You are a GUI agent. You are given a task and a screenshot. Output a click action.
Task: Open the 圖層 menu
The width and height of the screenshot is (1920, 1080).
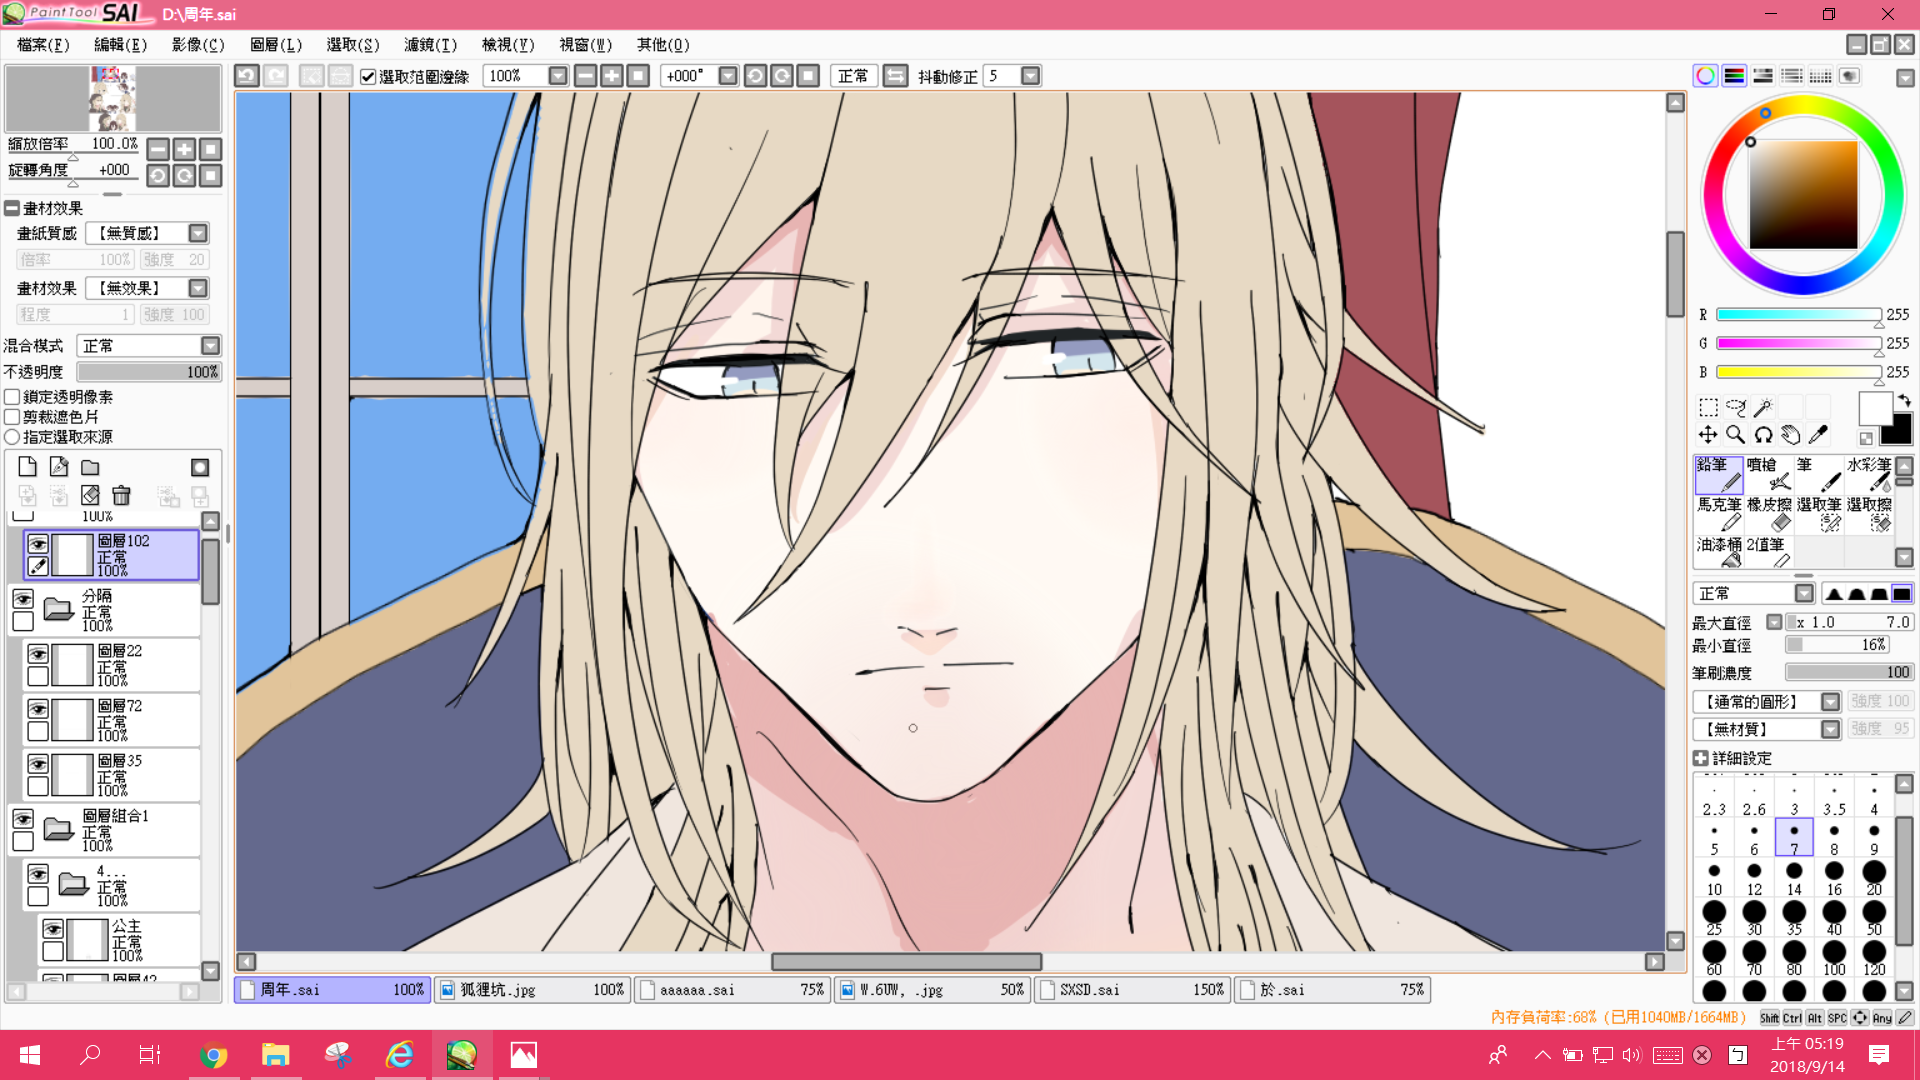pos(275,45)
